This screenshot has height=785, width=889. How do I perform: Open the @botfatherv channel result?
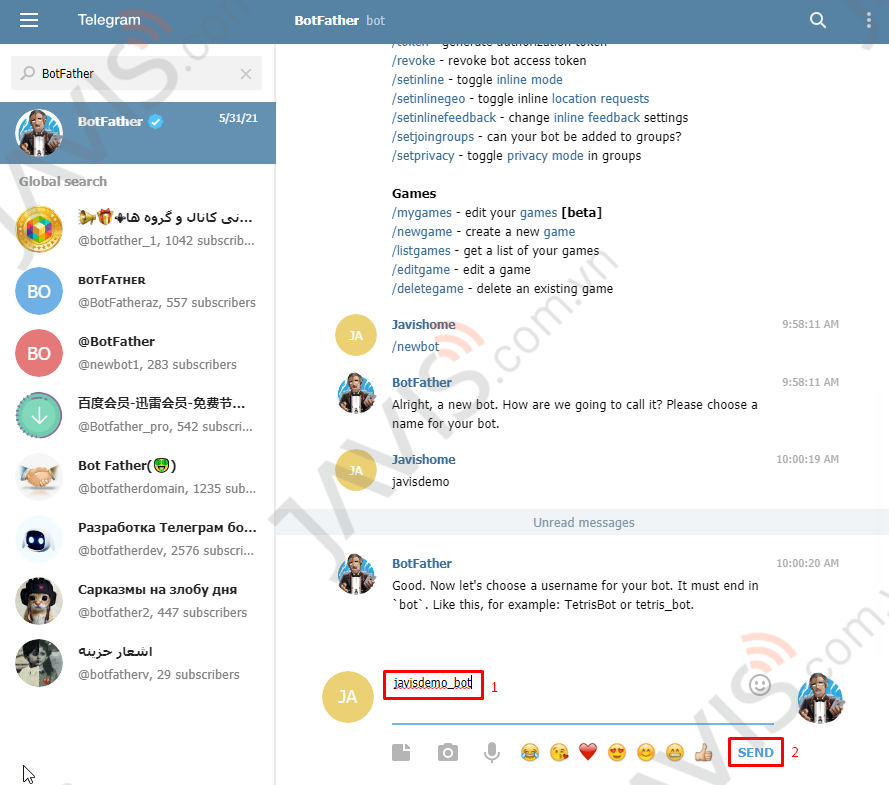pos(138,663)
